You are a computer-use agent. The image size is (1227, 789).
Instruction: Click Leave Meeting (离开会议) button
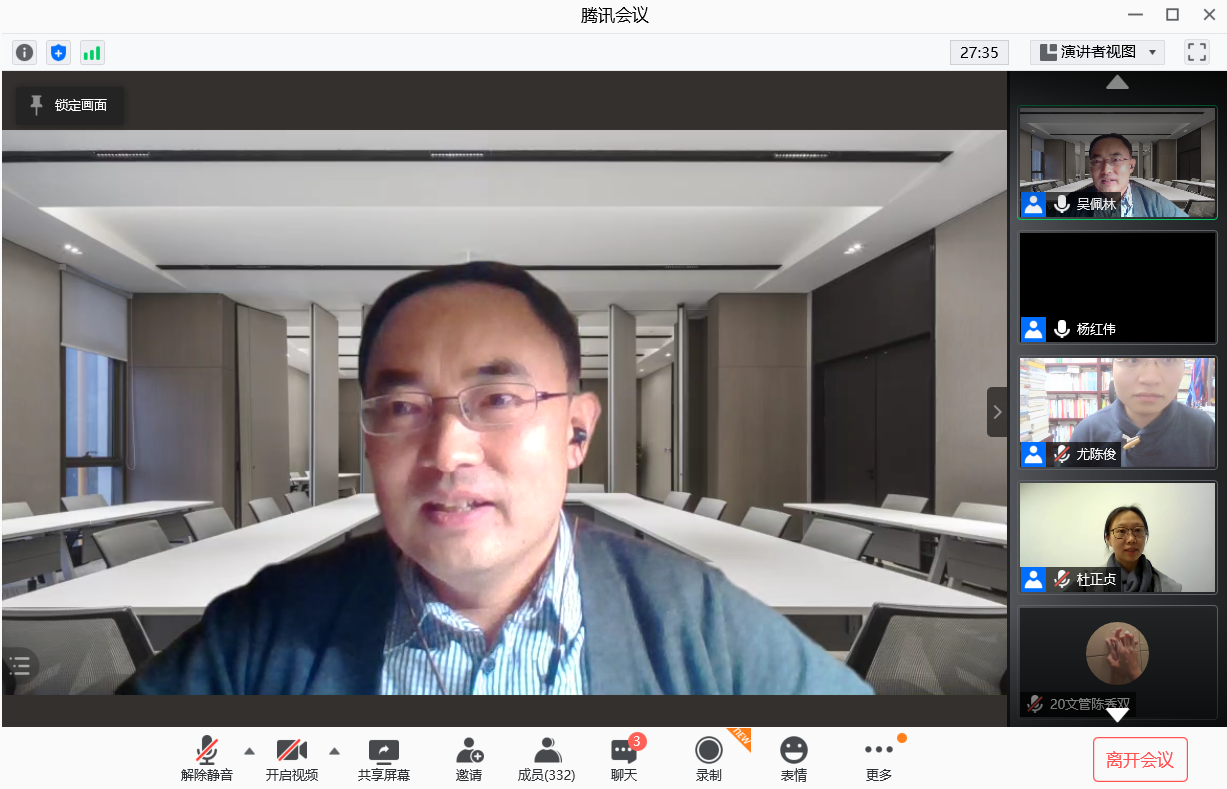pos(1140,760)
